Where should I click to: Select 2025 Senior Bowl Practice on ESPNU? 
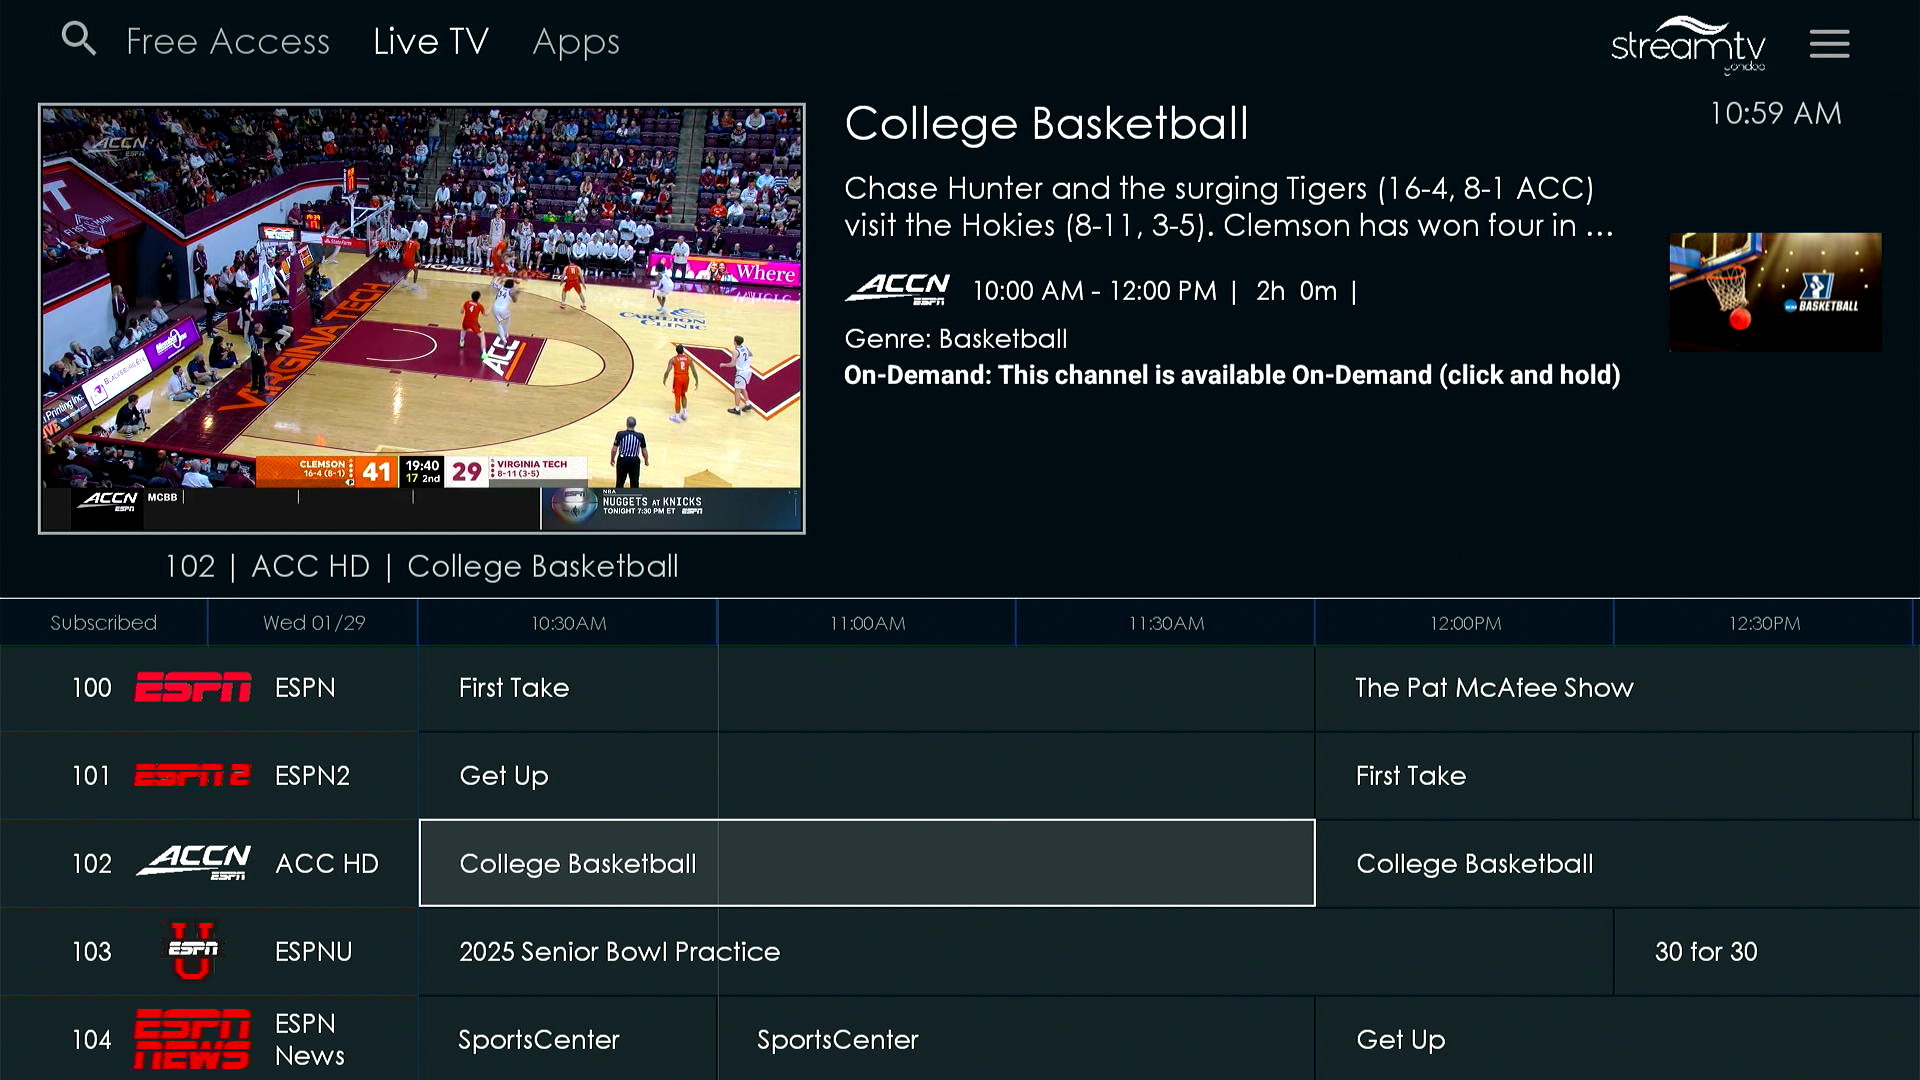[x=1016, y=952]
